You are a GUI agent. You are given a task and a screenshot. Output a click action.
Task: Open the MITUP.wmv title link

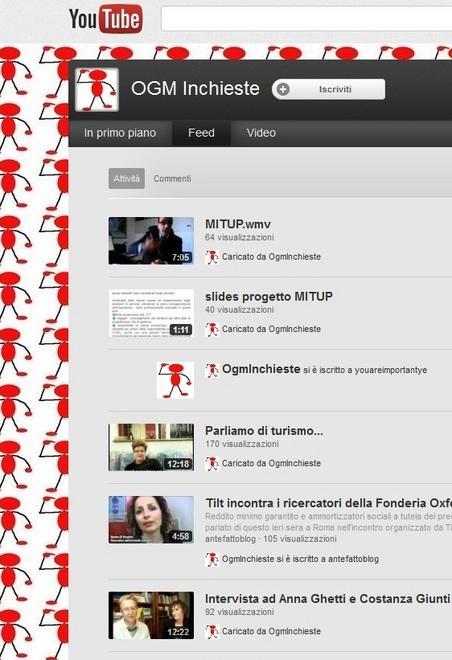point(238,224)
